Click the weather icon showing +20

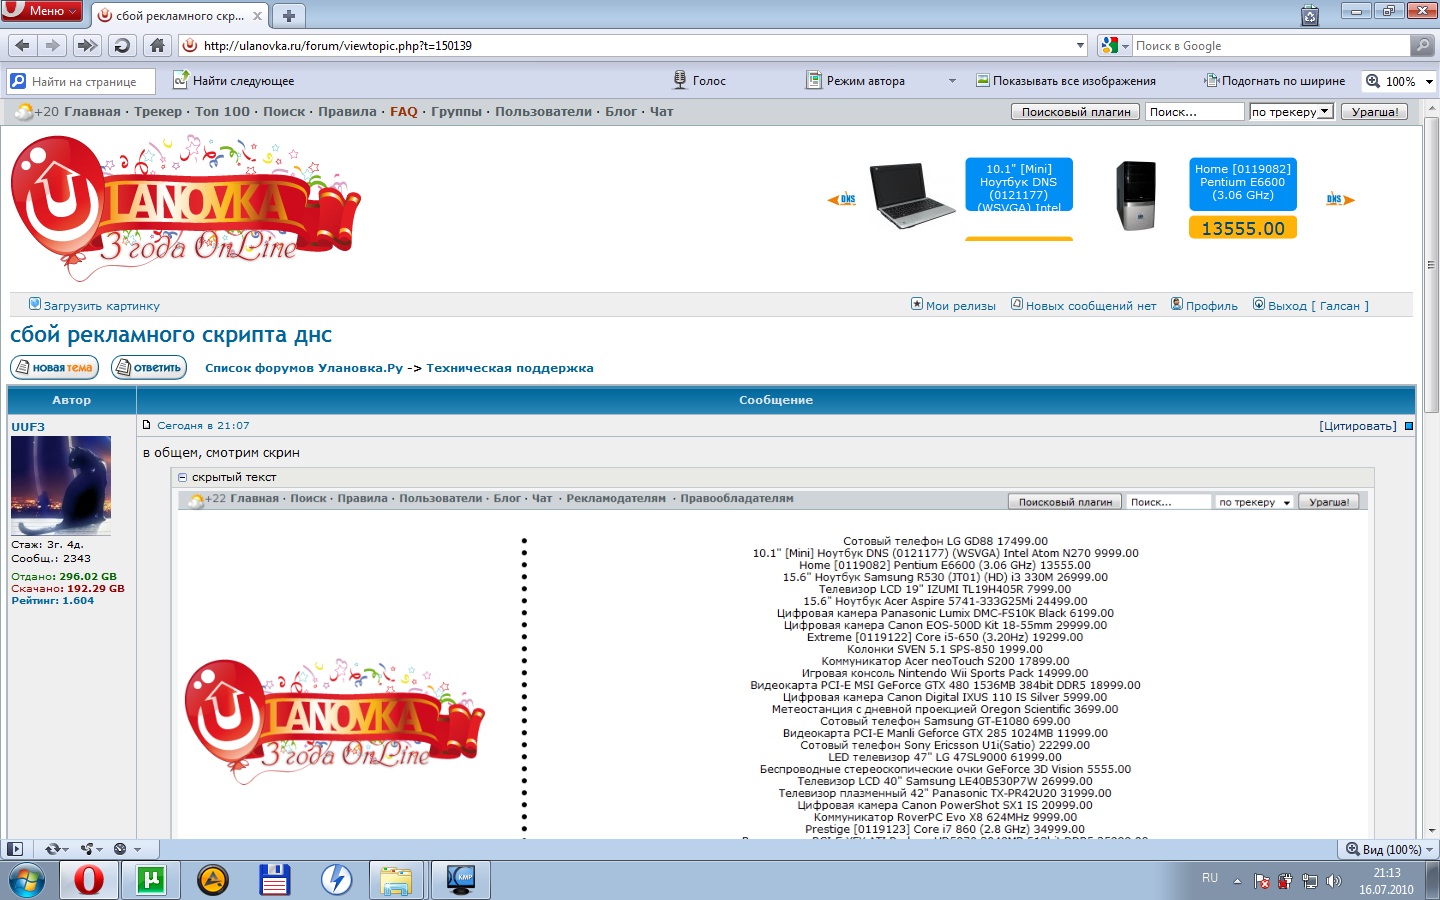23,112
